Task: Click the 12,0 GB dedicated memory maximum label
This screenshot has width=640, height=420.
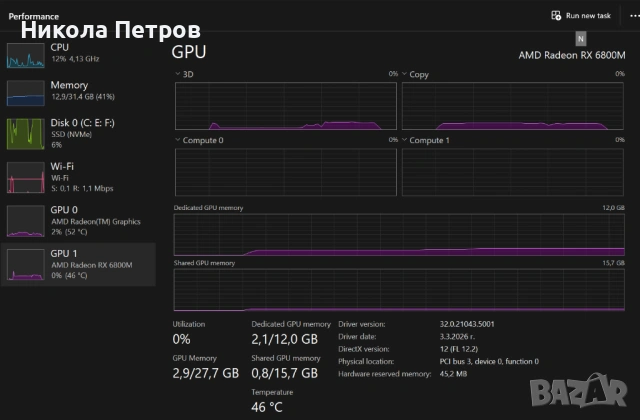Action: [x=613, y=208]
